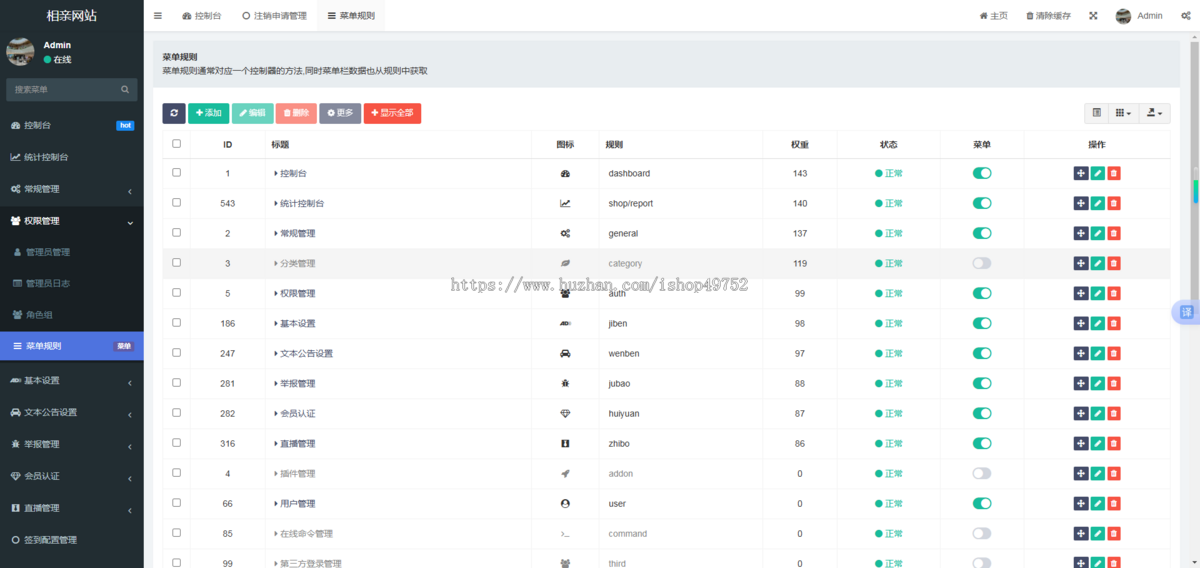Viewport: 1200px width, 568px height.
Task: Click edit pencil icon for dashboard row
Action: 1097,173
